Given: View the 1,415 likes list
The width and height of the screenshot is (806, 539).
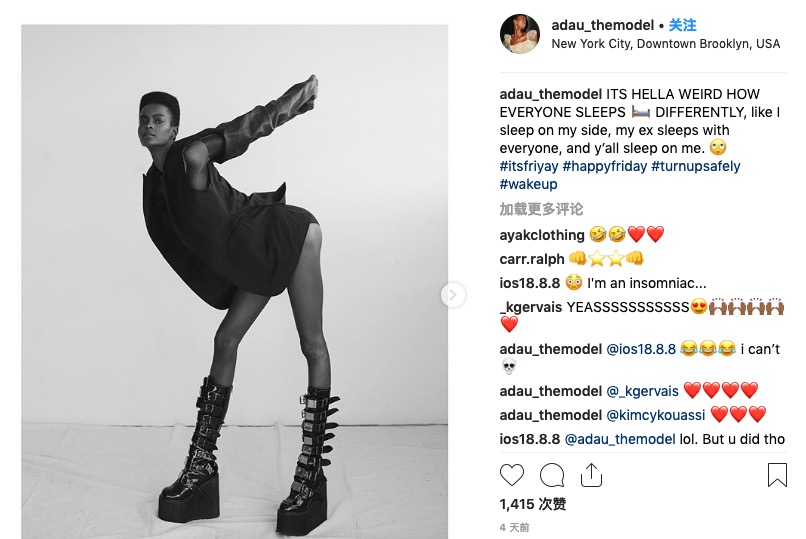Looking at the screenshot, I should (x=533, y=504).
